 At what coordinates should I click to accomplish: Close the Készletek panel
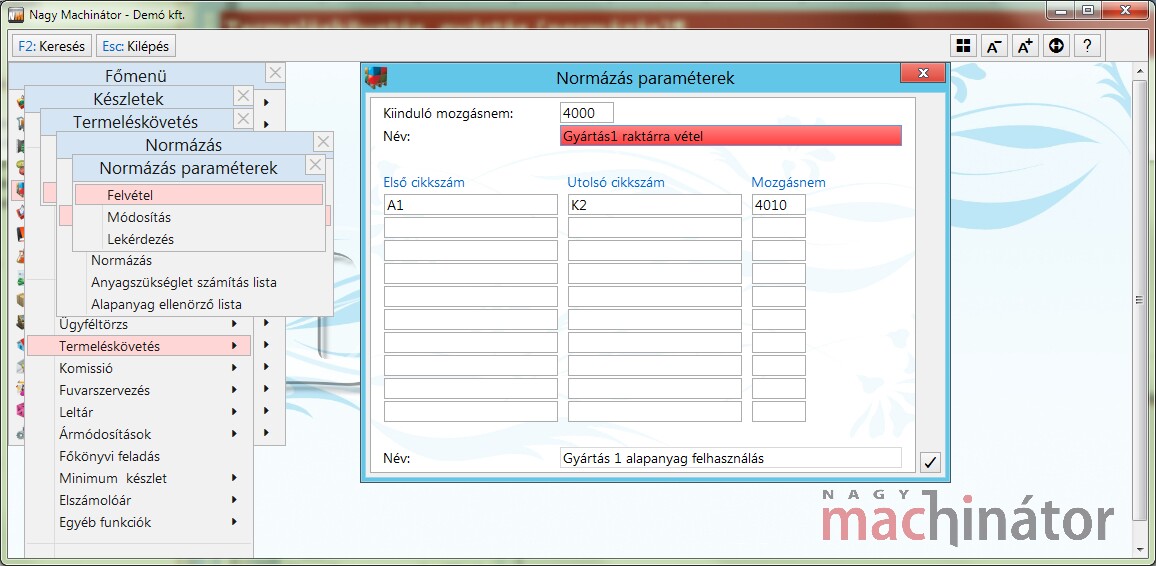(243, 96)
